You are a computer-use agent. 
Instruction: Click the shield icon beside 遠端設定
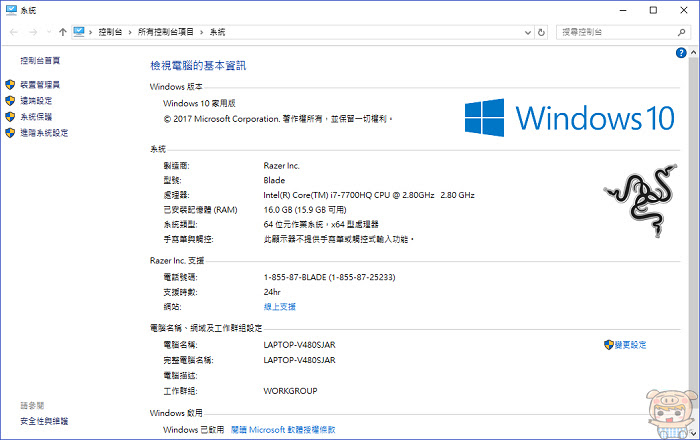click(10, 101)
